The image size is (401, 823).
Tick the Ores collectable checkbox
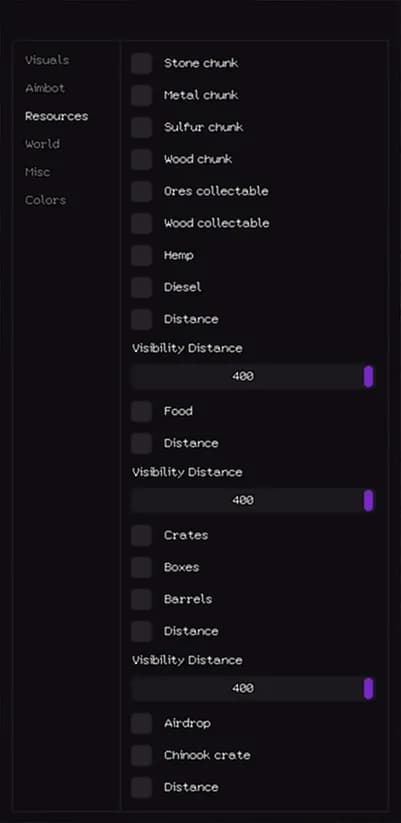(141, 191)
